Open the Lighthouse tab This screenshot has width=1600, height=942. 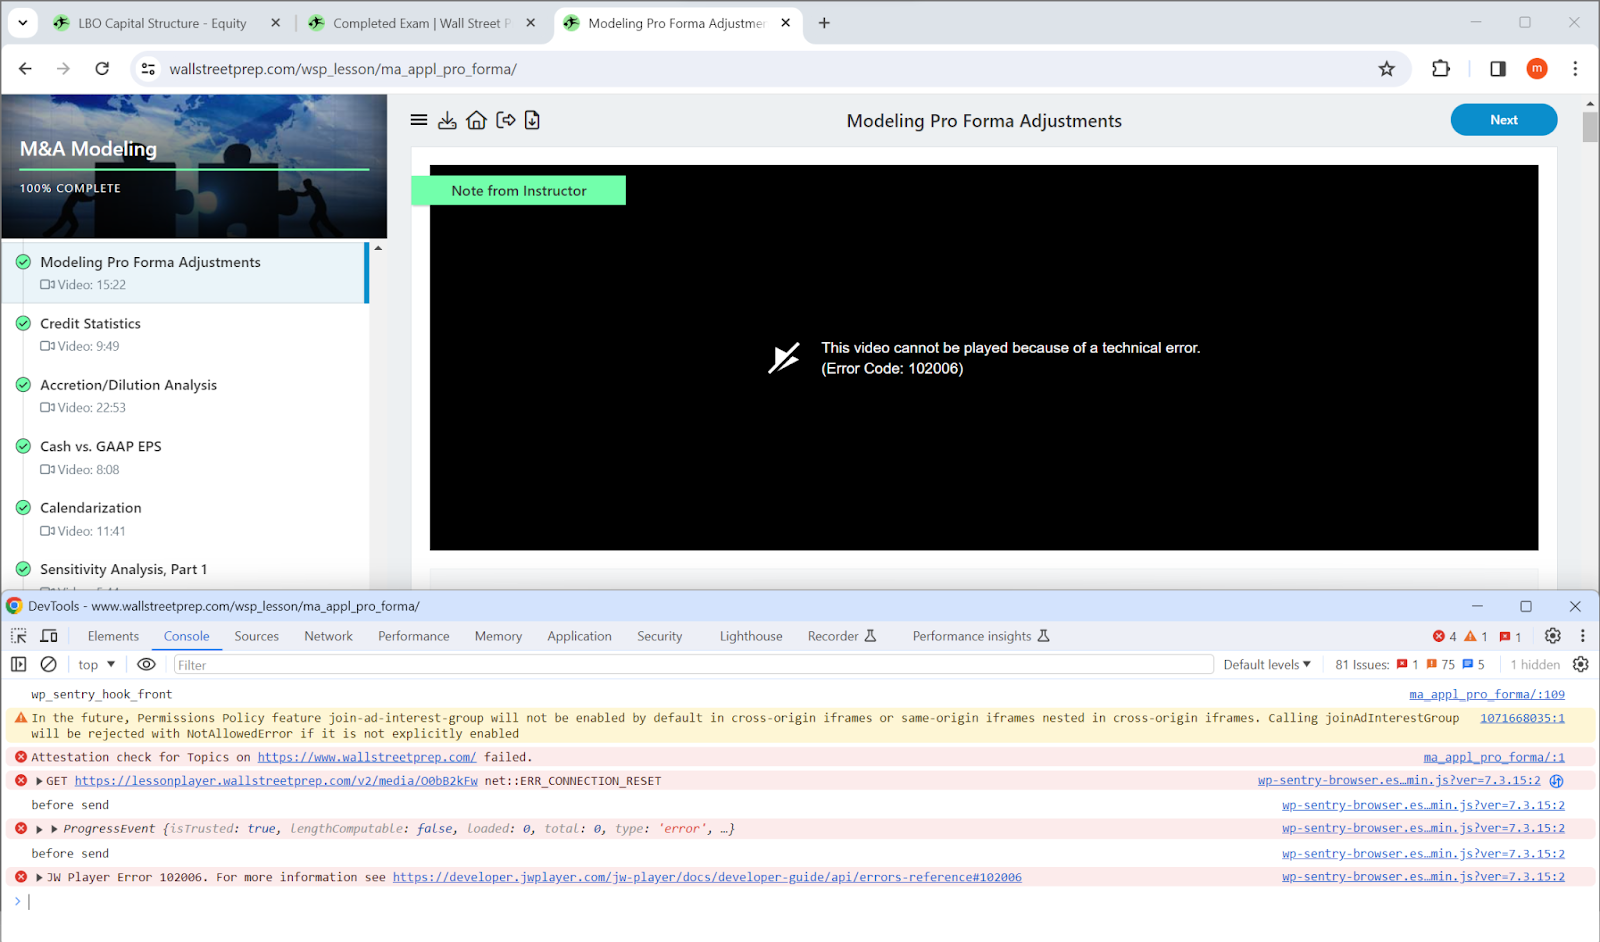coord(751,636)
